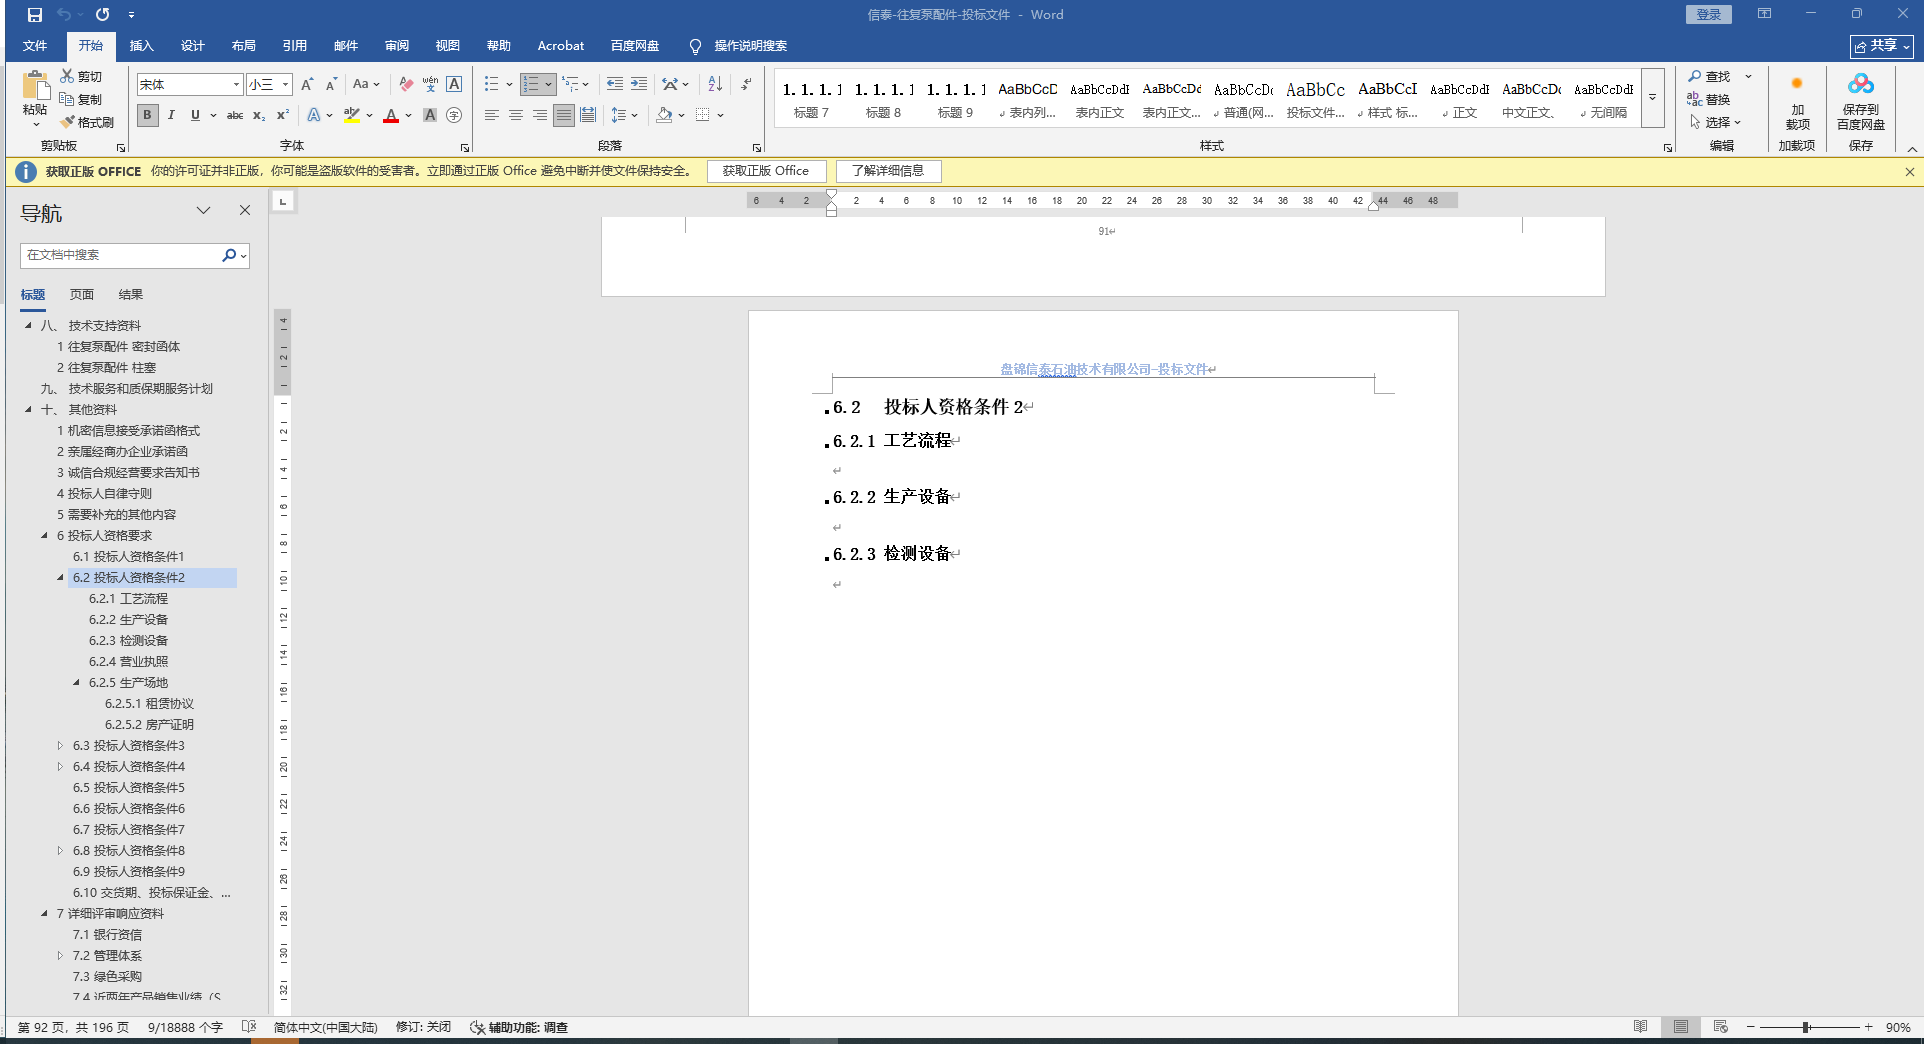Expand the 6.3 投标人资格条件3 heading

60,746
